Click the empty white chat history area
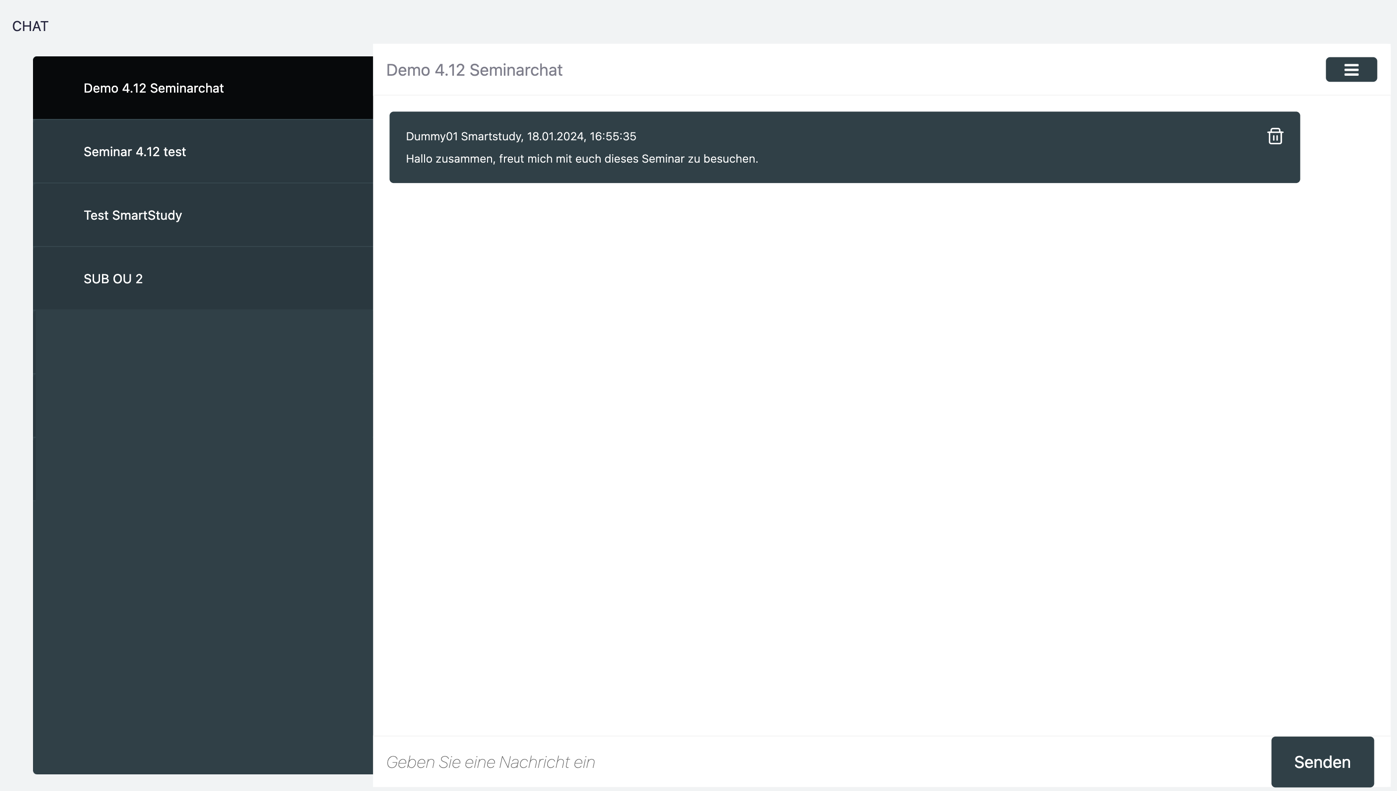This screenshot has height=791, width=1397. pyautogui.click(x=840, y=450)
